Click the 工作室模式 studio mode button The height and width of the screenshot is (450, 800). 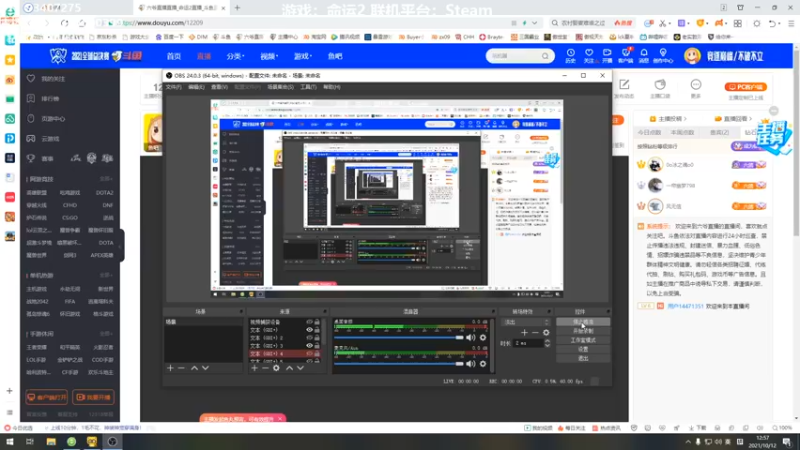point(583,340)
